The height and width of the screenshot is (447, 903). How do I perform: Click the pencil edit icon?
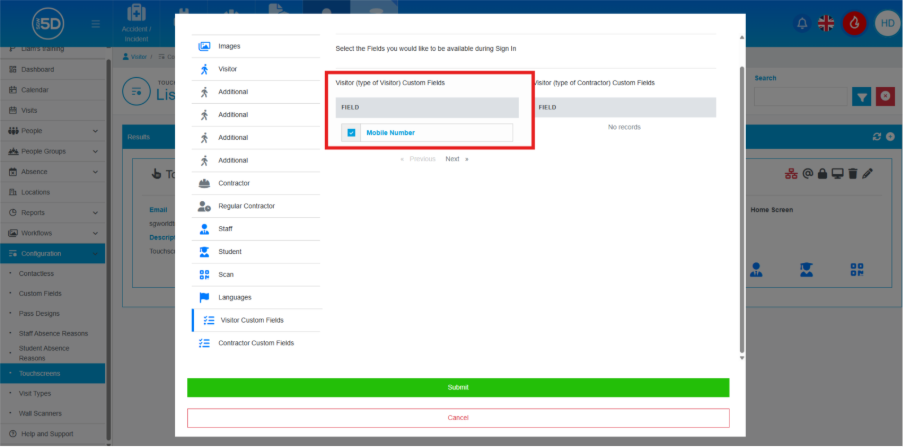point(868,173)
